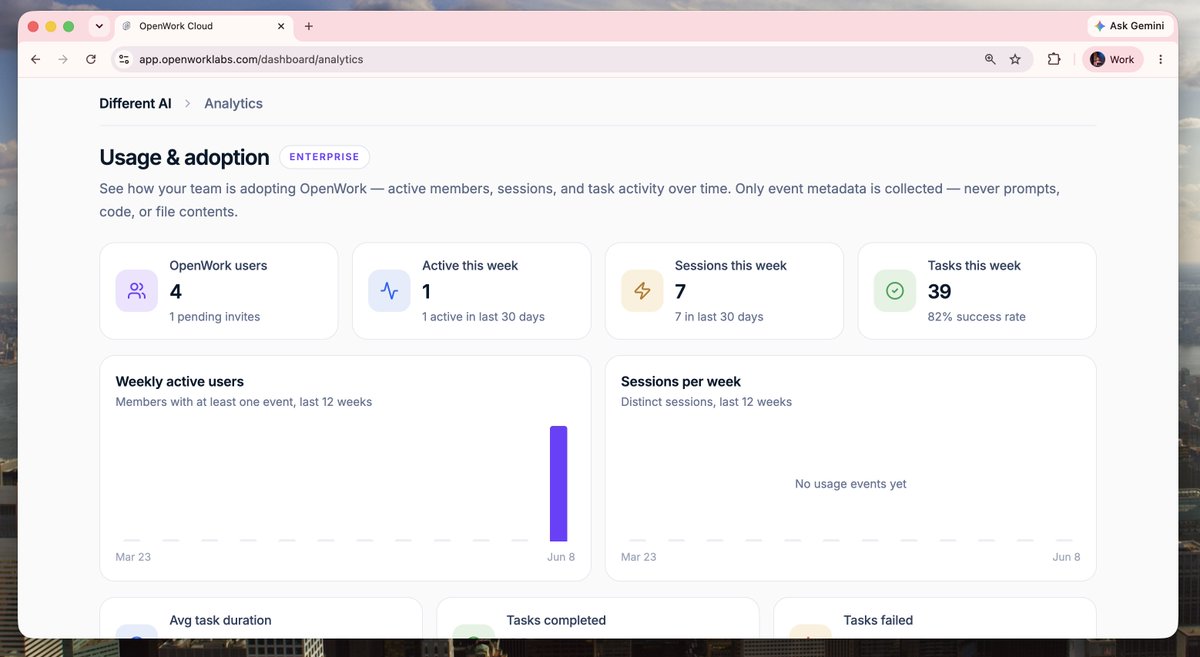Click the Analytics breadcrumb
The width and height of the screenshot is (1200, 657).
click(233, 103)
